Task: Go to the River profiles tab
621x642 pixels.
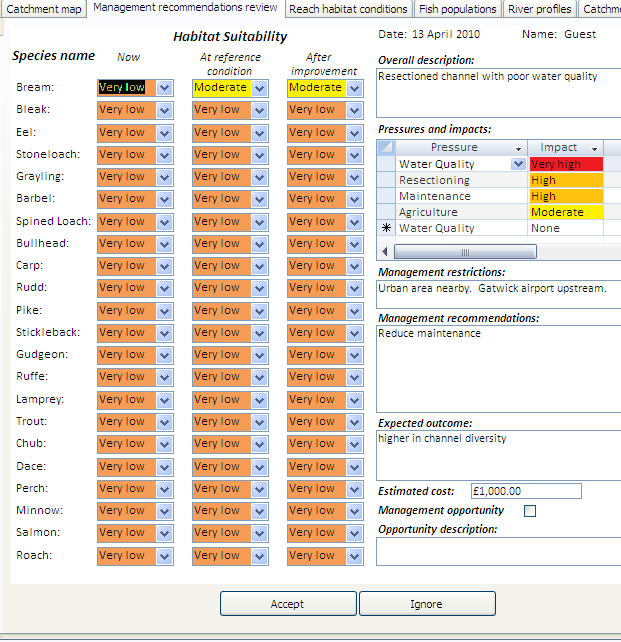Action: tap(540, 9)
